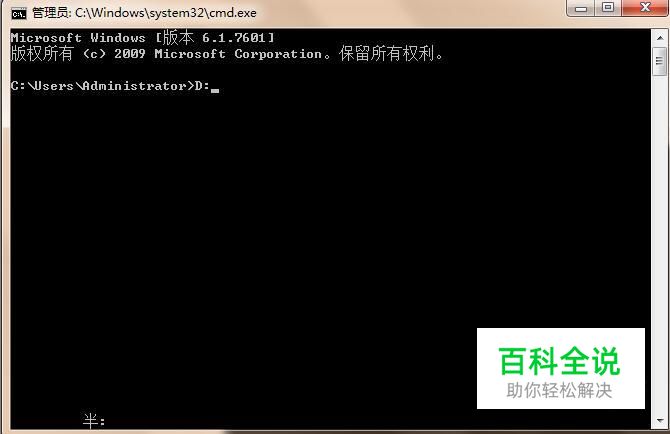Click the typed D: command text
This screenshot has height=434, width=670.
(202, 86)
